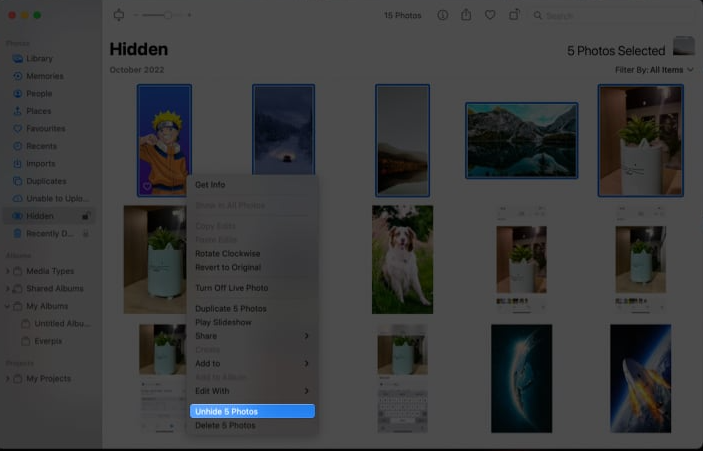The height and width of the screenshot is (451, 703).
Task: Click heart badge on Naruto photo
Action: 147,186
